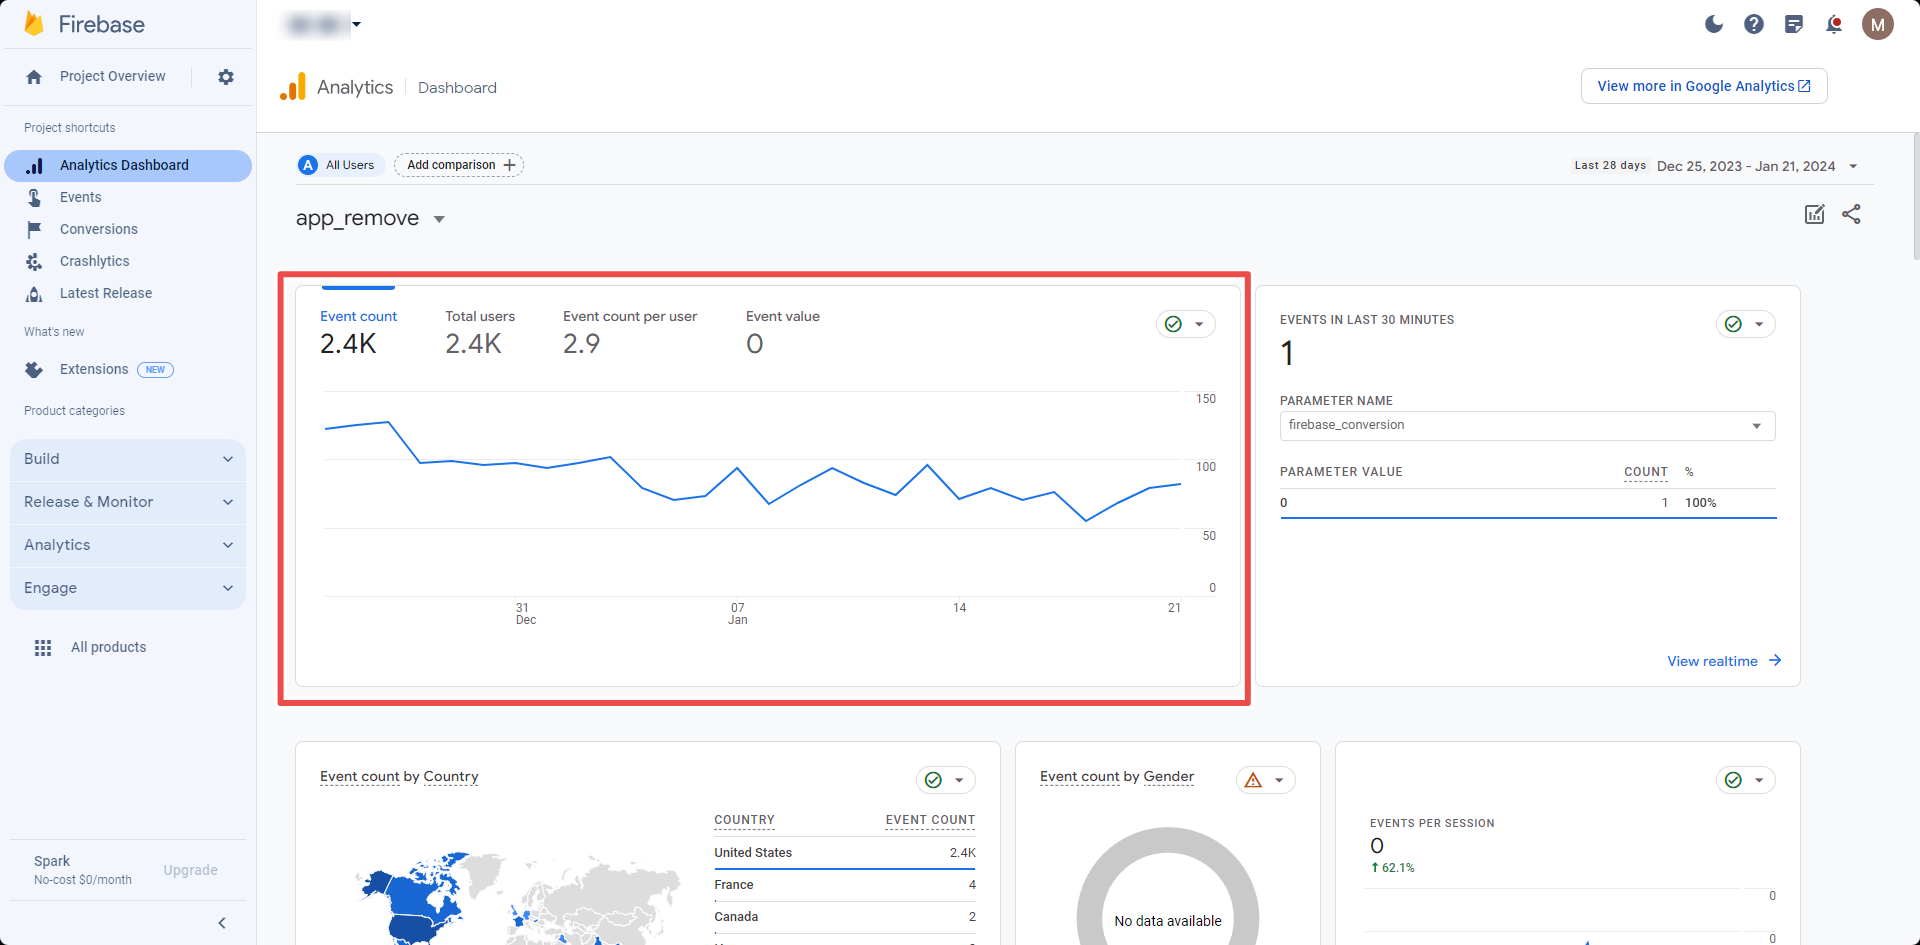The image size is (1920, 945).
Task: Open Conversions in the sidebar
Action: pos(98,230)
